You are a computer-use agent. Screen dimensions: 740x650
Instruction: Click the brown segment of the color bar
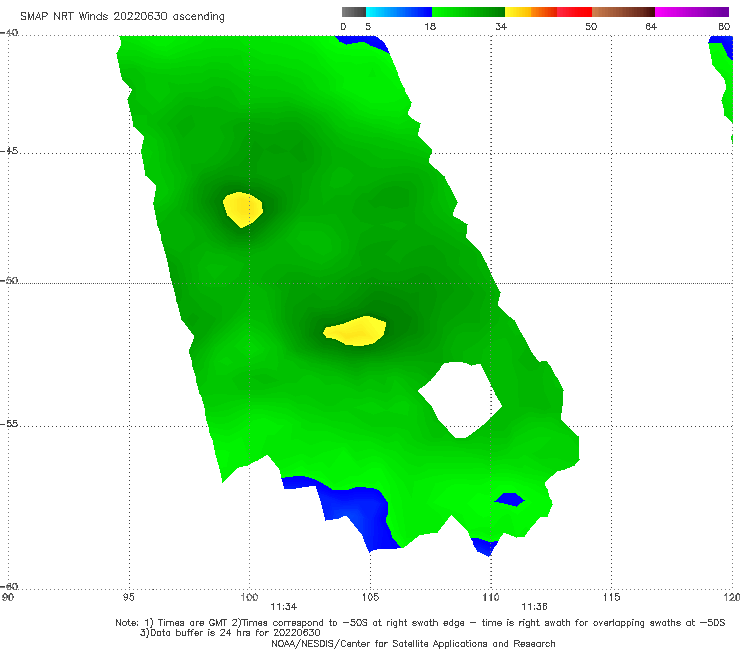click(623, 12)
